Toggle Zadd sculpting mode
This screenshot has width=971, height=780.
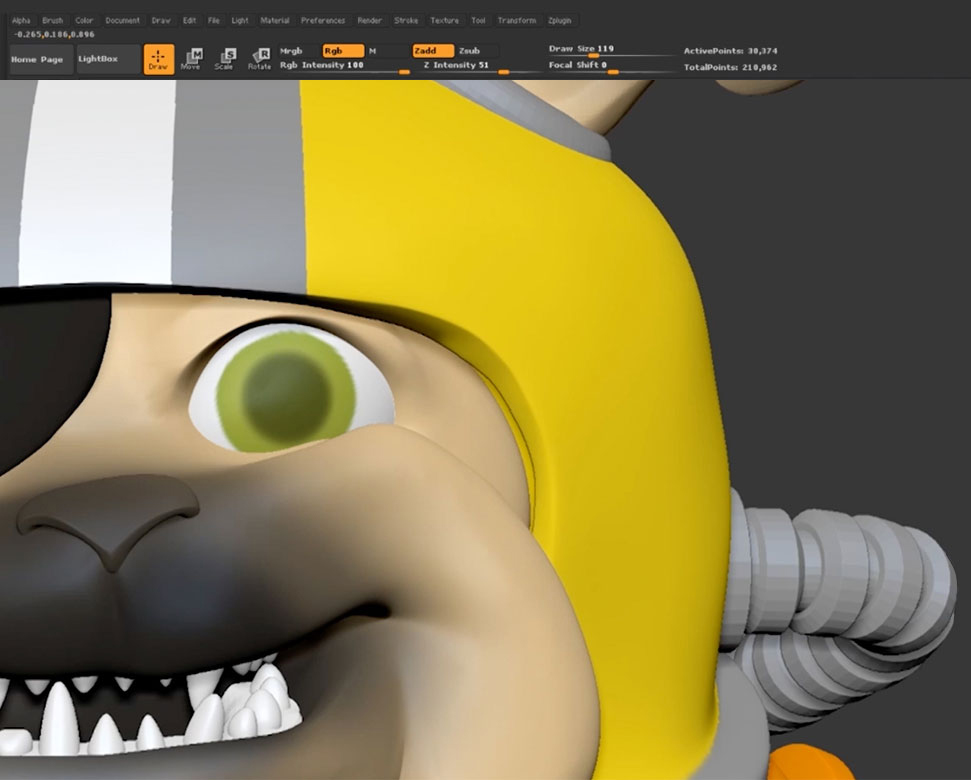click(433, 51)
